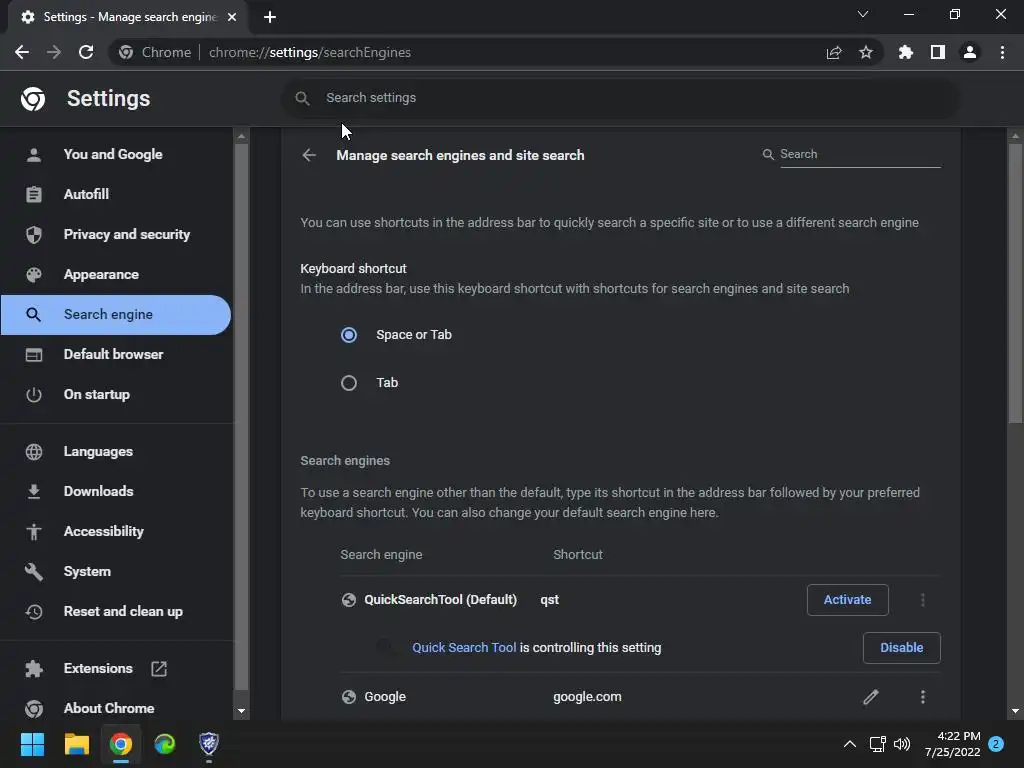Open the notification badge showing 2
This screenshot has width=1024, height=768.
(x=996, y=744)
